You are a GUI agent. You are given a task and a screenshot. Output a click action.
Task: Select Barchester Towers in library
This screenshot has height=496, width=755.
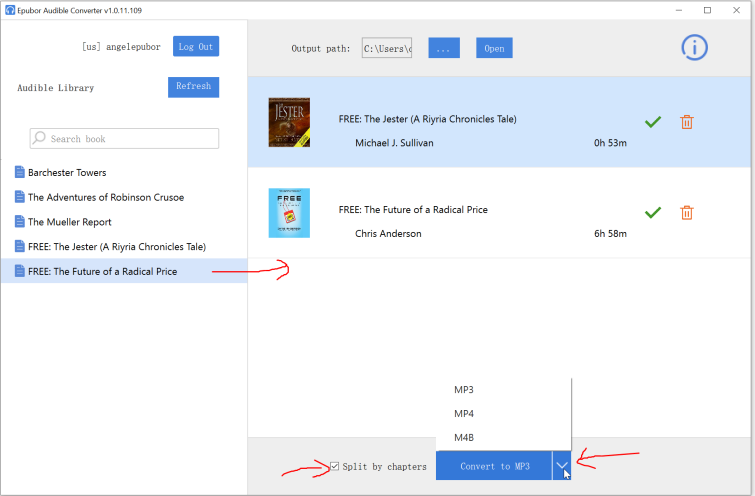pos(67,172)
